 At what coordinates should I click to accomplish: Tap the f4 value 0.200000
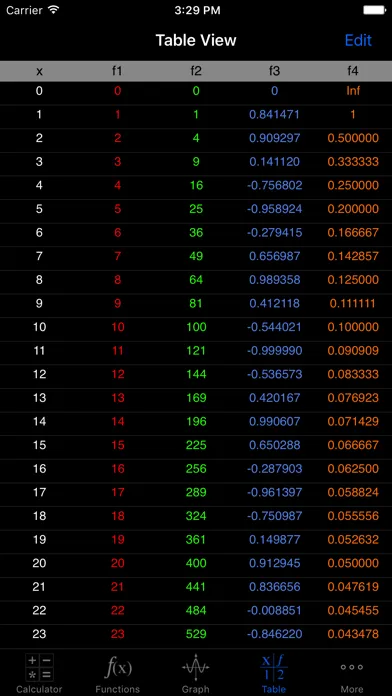pyautogui.click(x=353, y=209)
